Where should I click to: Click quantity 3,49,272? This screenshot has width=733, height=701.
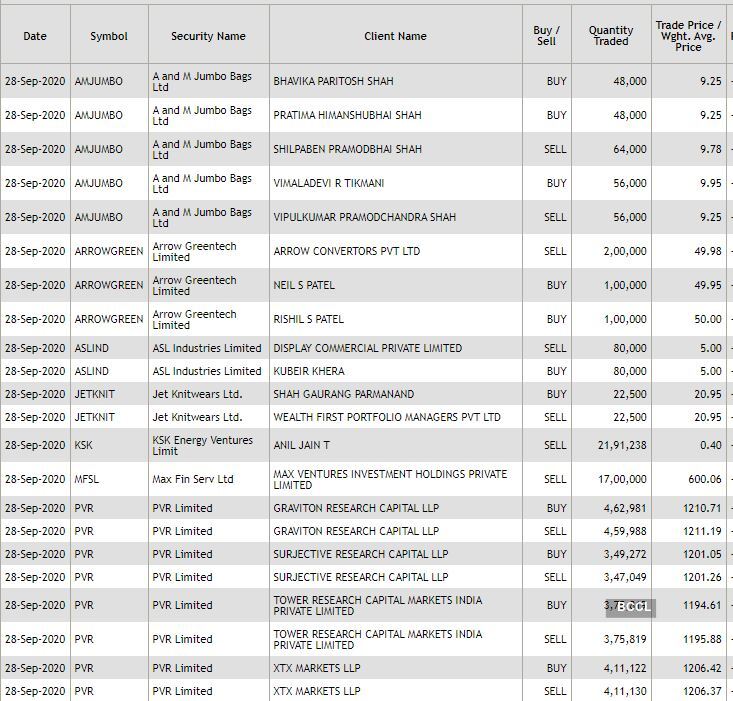coord(625,554)
